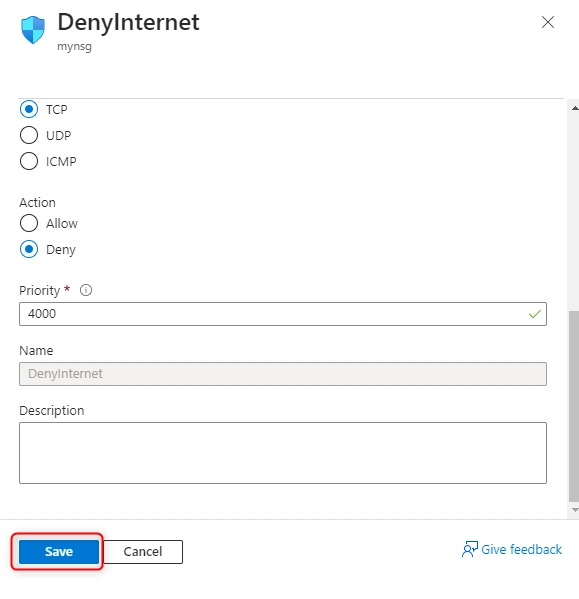
Task: Click the mynsg subtitle under the title
Action: (74, 47)
